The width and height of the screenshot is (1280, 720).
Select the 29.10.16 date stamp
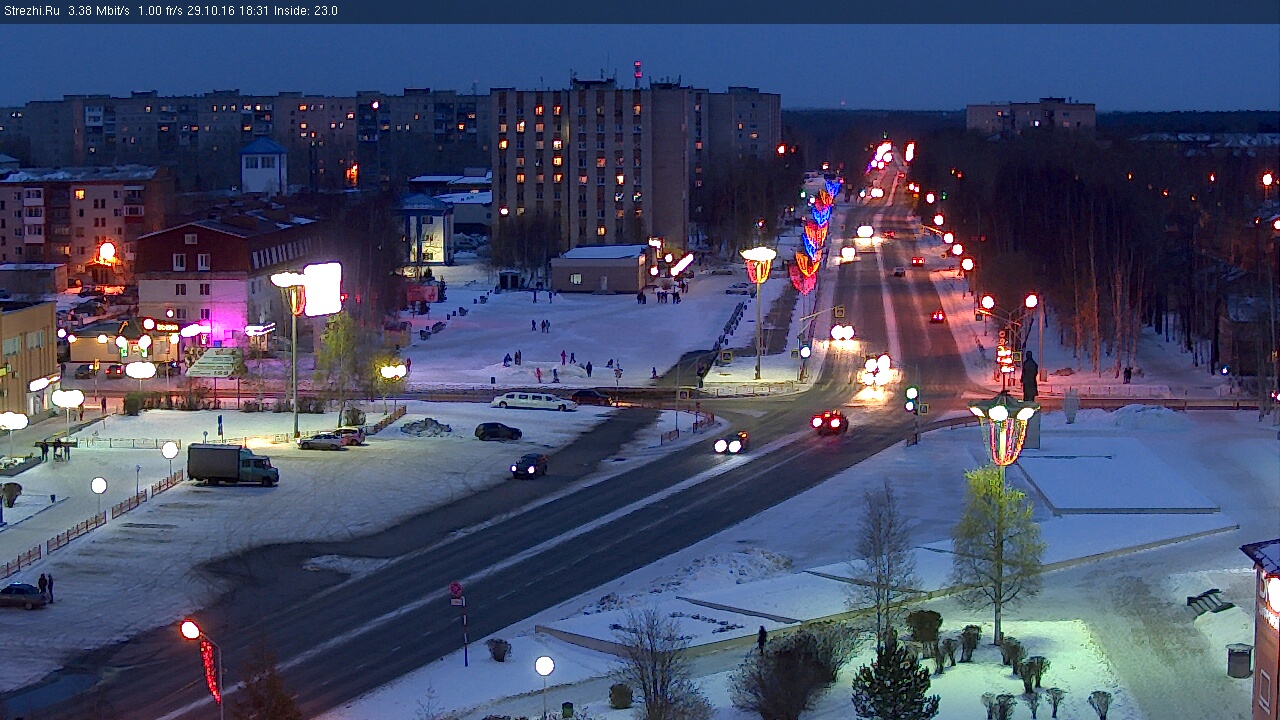pyautogui.click(x=211, y=11)
